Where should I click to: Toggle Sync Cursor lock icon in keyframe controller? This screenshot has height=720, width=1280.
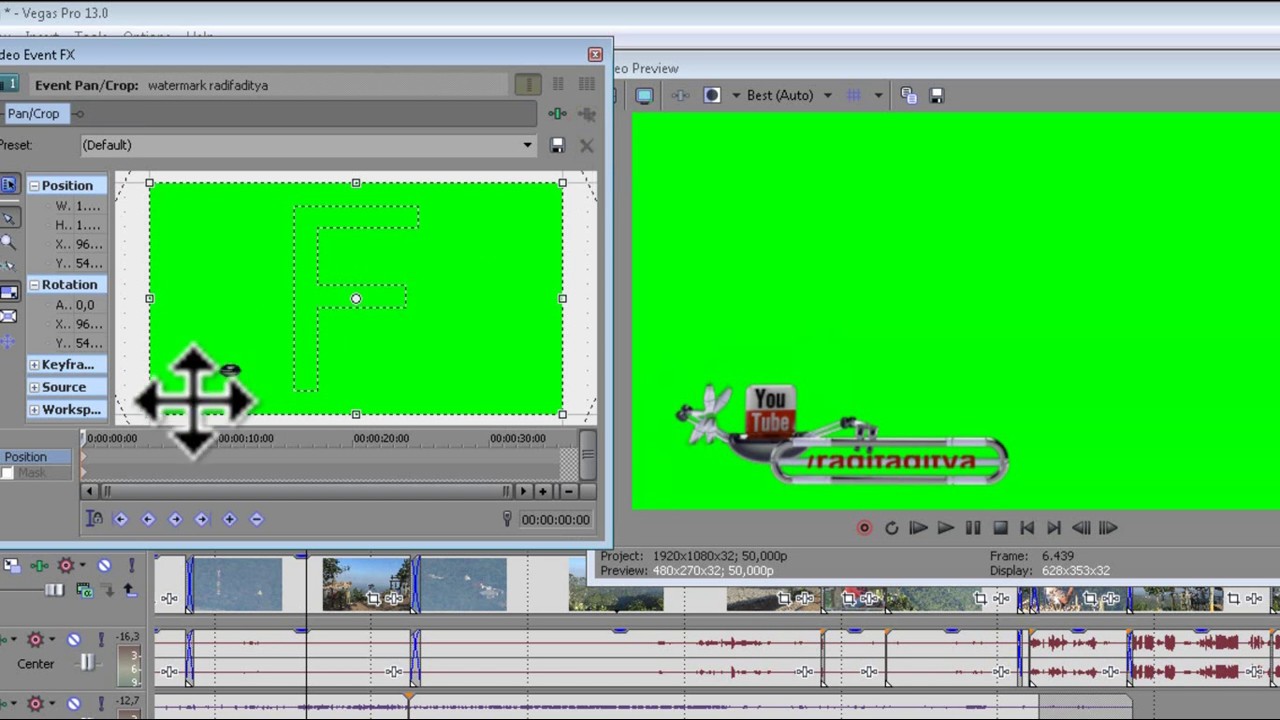94,519
